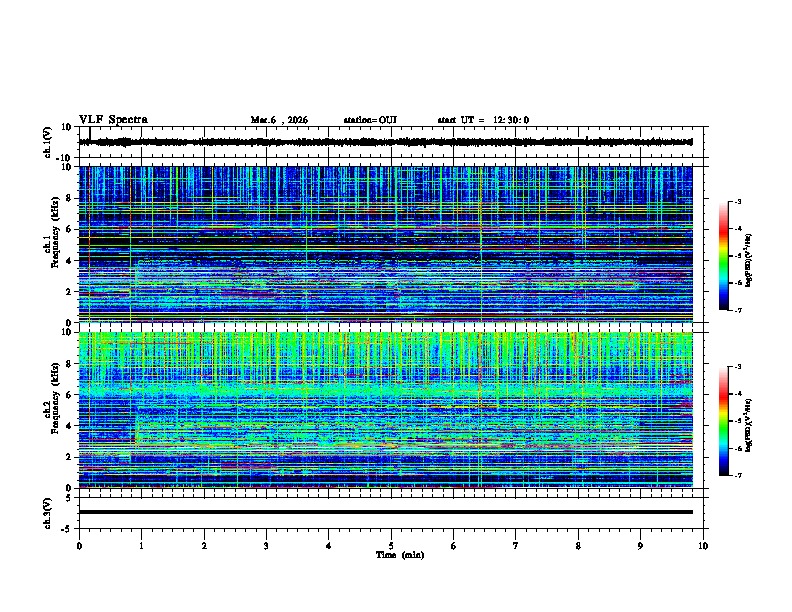The height and width of the screenshot is (612, 792).
Task: Click the '3' tick on the time axis
Action: 266,546
